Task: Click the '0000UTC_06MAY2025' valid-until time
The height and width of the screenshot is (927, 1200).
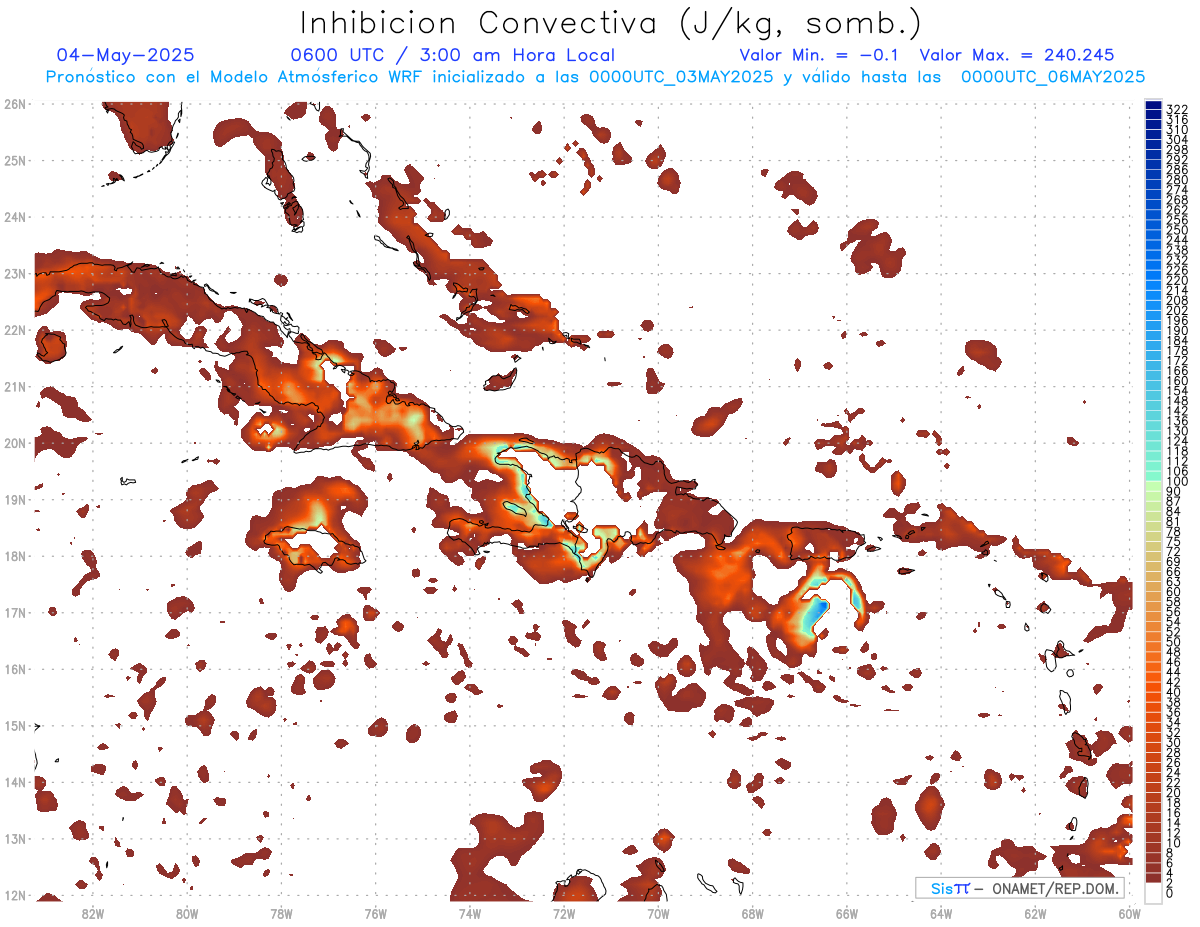Action: pos(1053,77)
